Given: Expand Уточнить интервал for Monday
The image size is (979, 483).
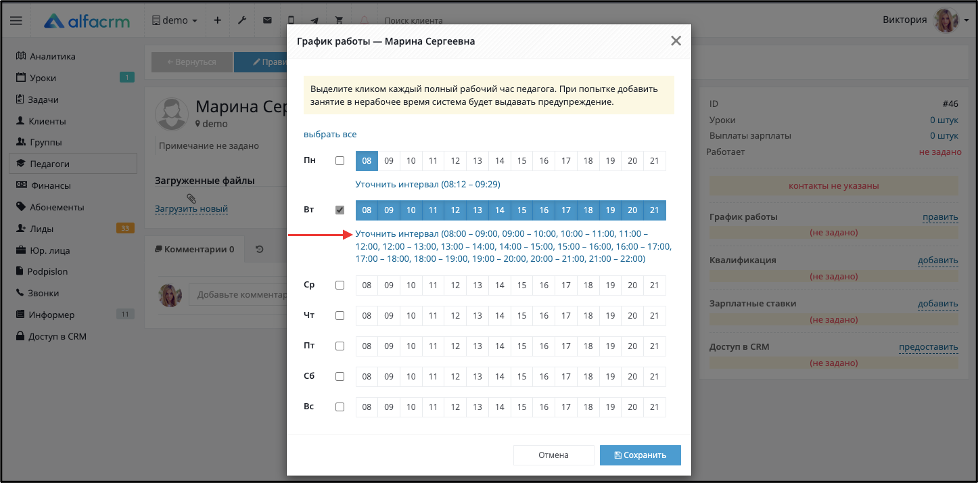Looking at the screenshot, I should click(428, 185).
